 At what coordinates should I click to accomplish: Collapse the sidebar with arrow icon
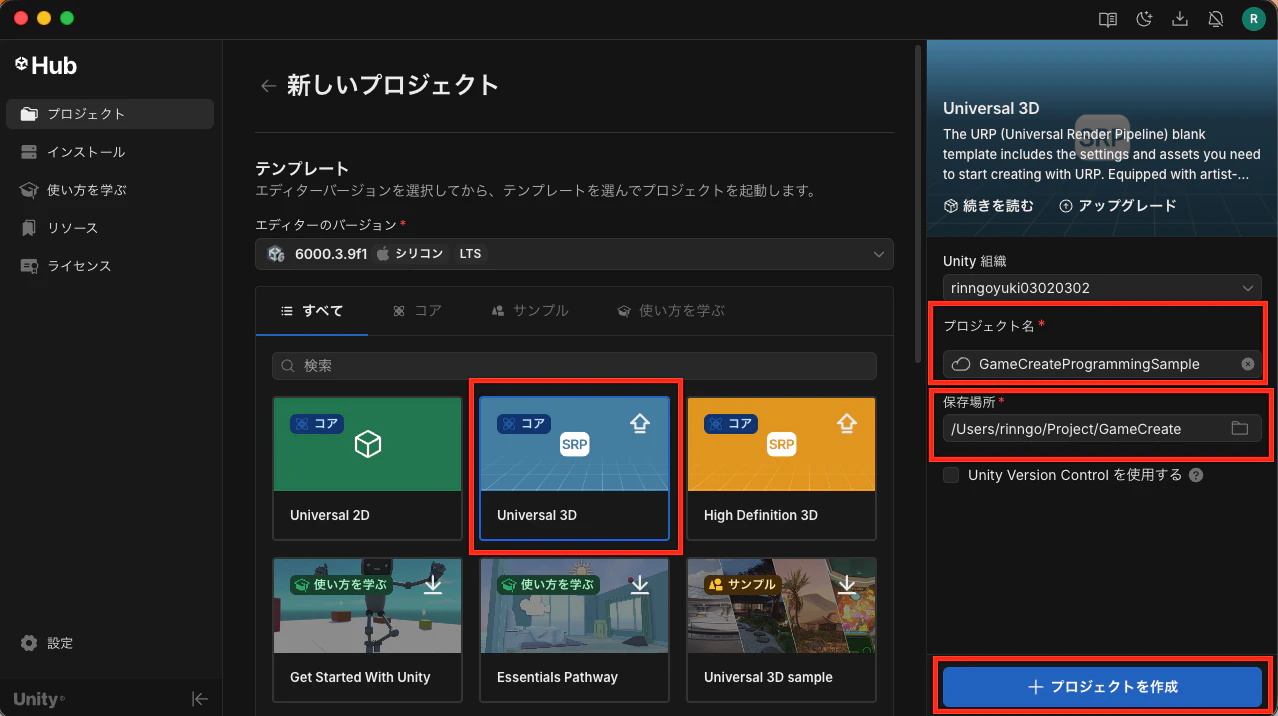tap(200, 699)
